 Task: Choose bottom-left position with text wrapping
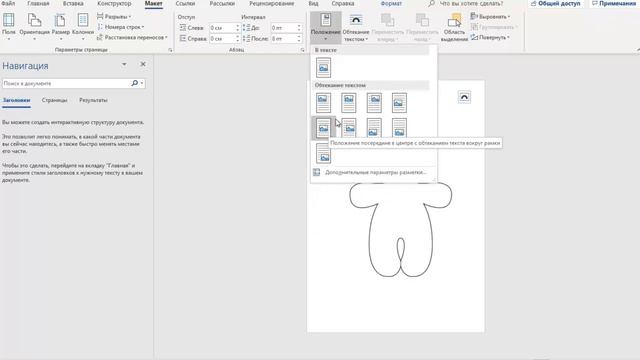tap(374, 128)
